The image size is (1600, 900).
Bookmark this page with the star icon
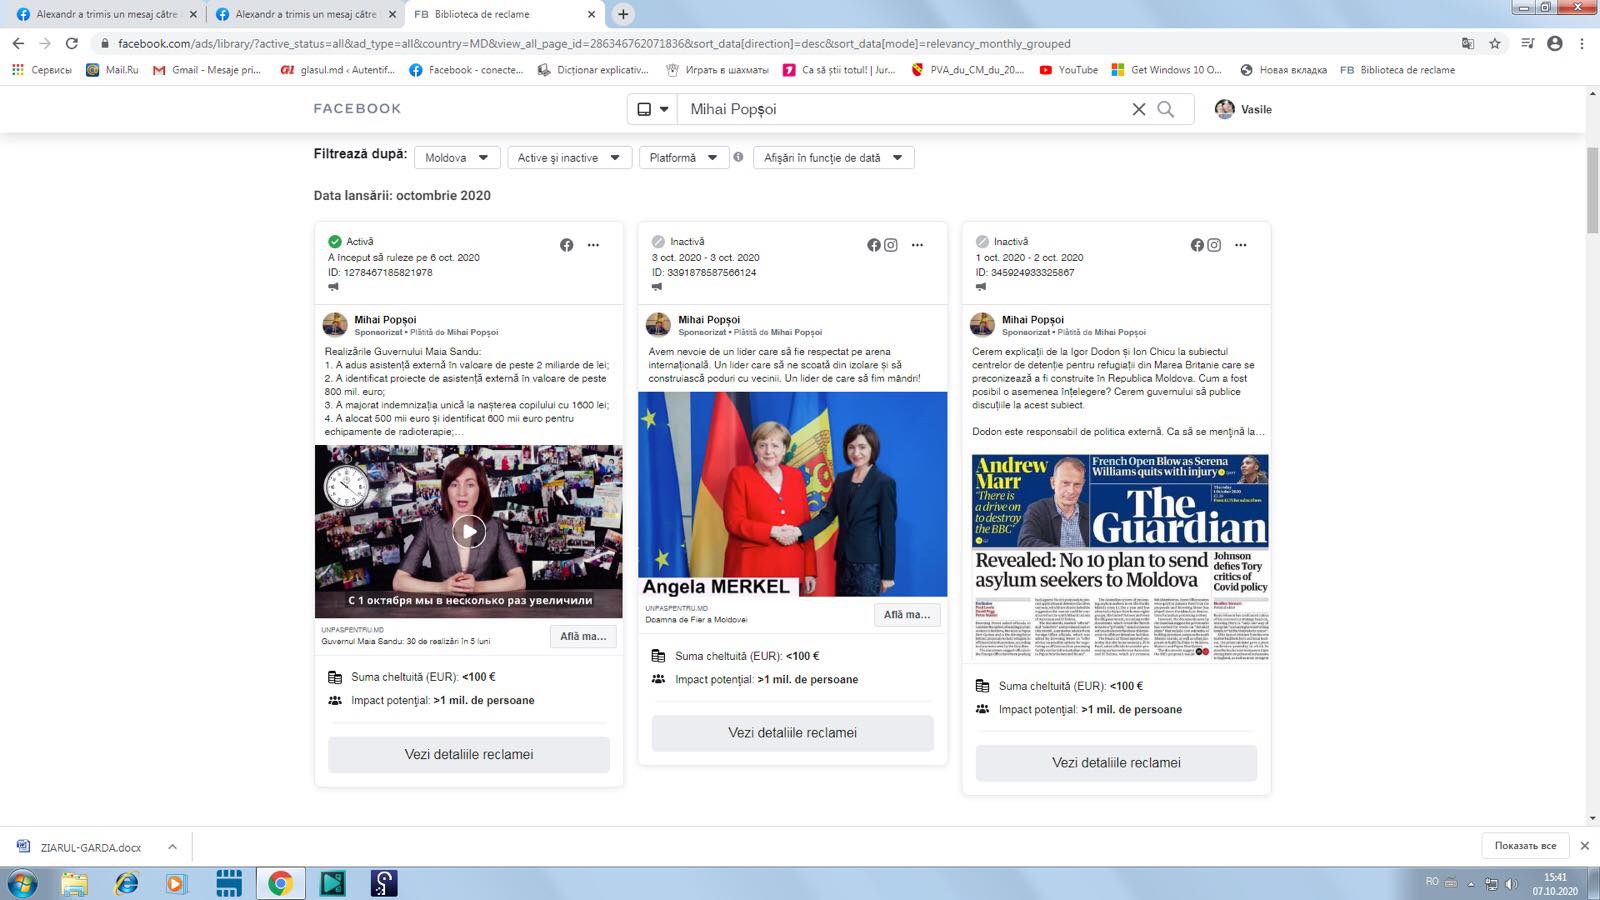[x=1495, y=43]
